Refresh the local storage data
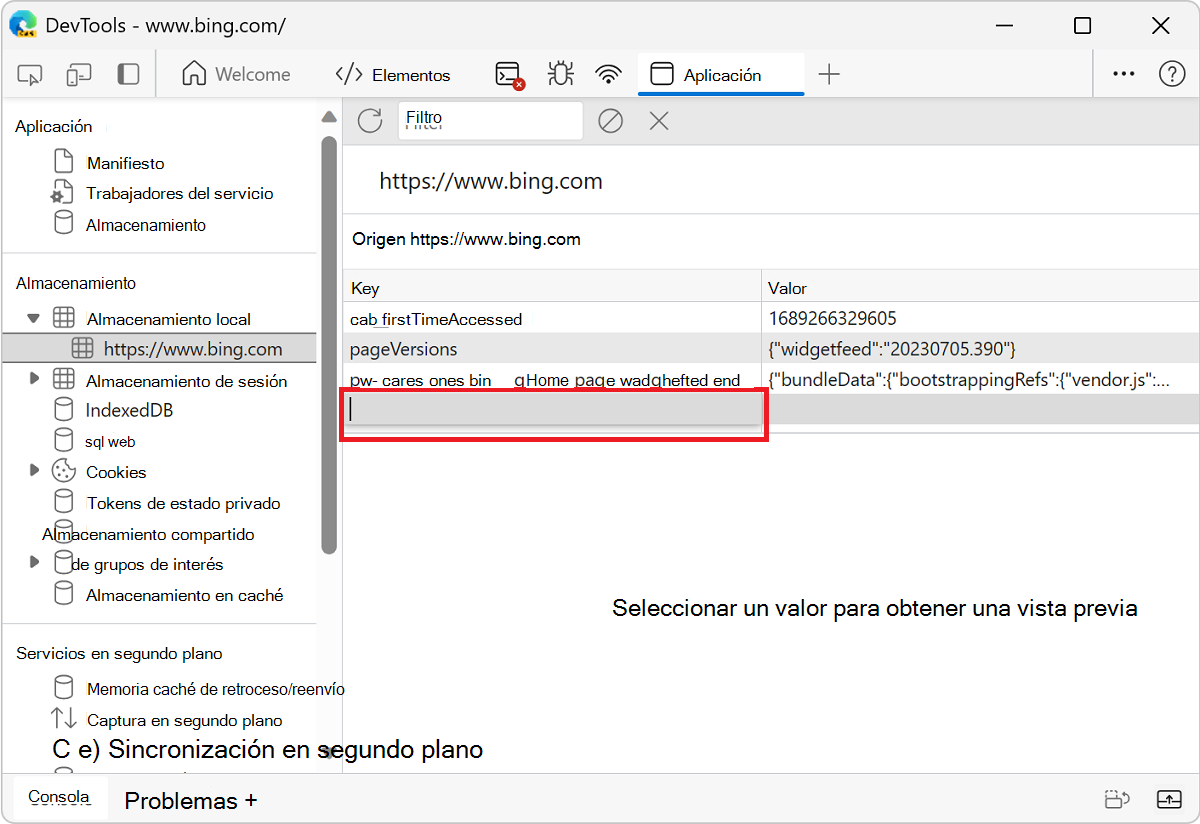The height and width of the screenshot is (824, 1200). coord(369,120)
